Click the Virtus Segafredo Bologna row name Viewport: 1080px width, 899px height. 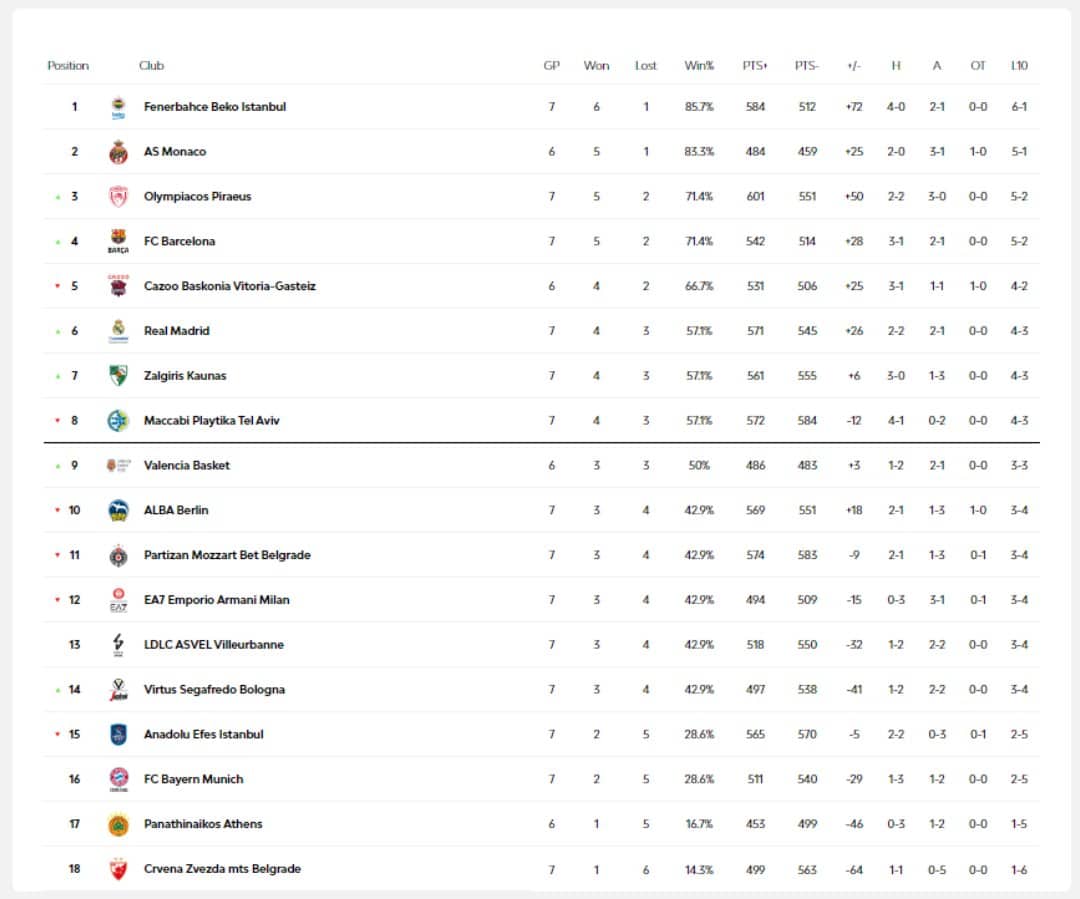click(214, 689)
